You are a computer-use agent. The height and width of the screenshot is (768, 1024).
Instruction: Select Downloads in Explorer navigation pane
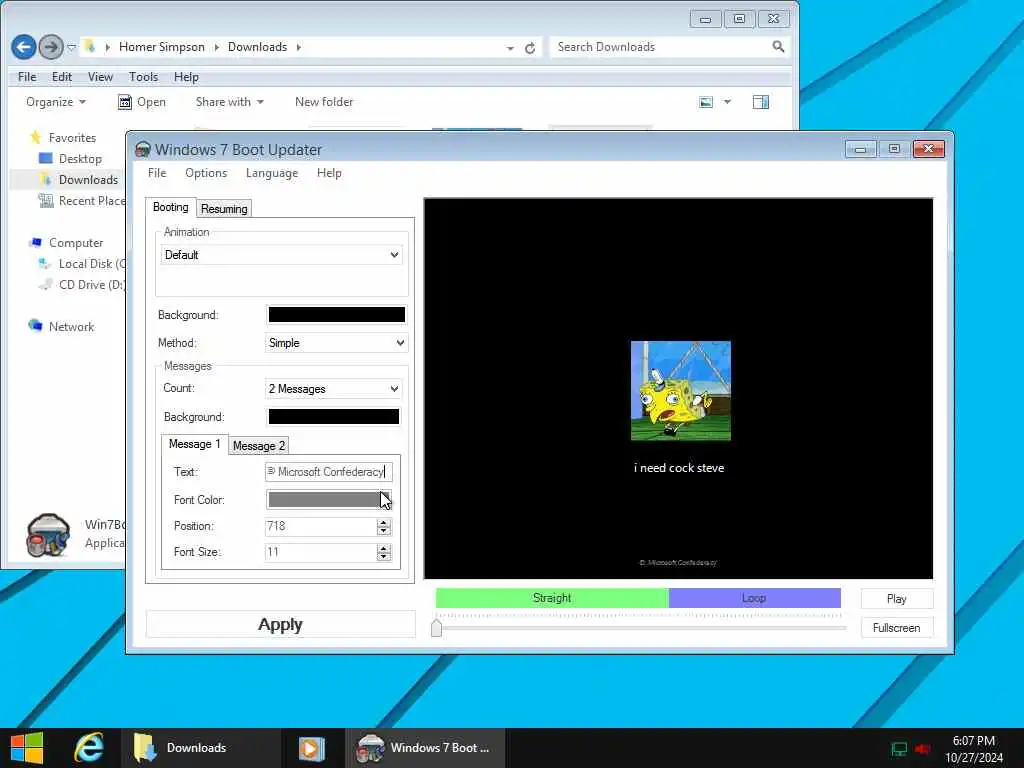pos(88,180)
